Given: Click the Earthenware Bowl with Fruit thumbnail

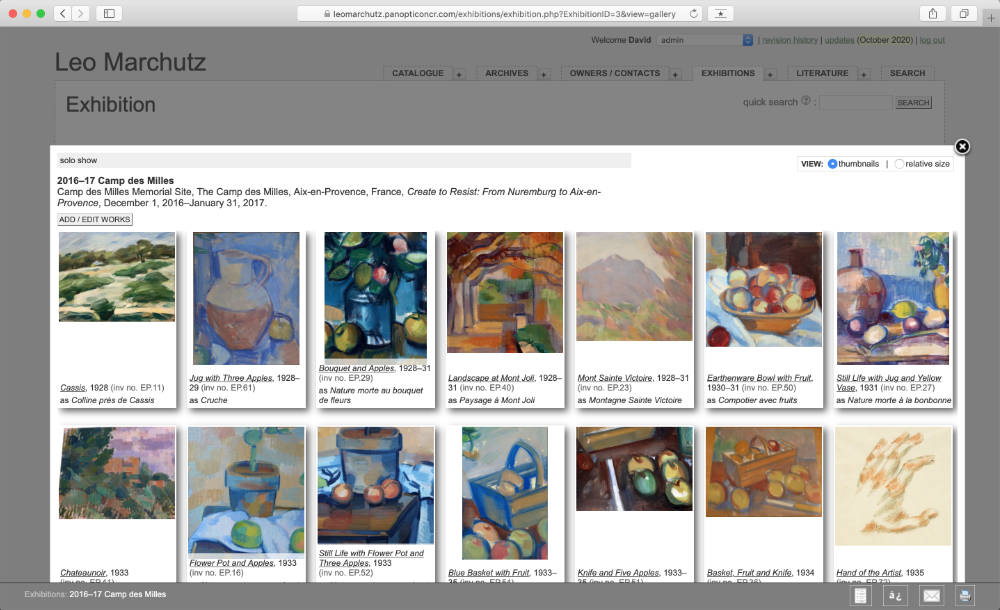Looking at the screenshot, I should [764, 290].
